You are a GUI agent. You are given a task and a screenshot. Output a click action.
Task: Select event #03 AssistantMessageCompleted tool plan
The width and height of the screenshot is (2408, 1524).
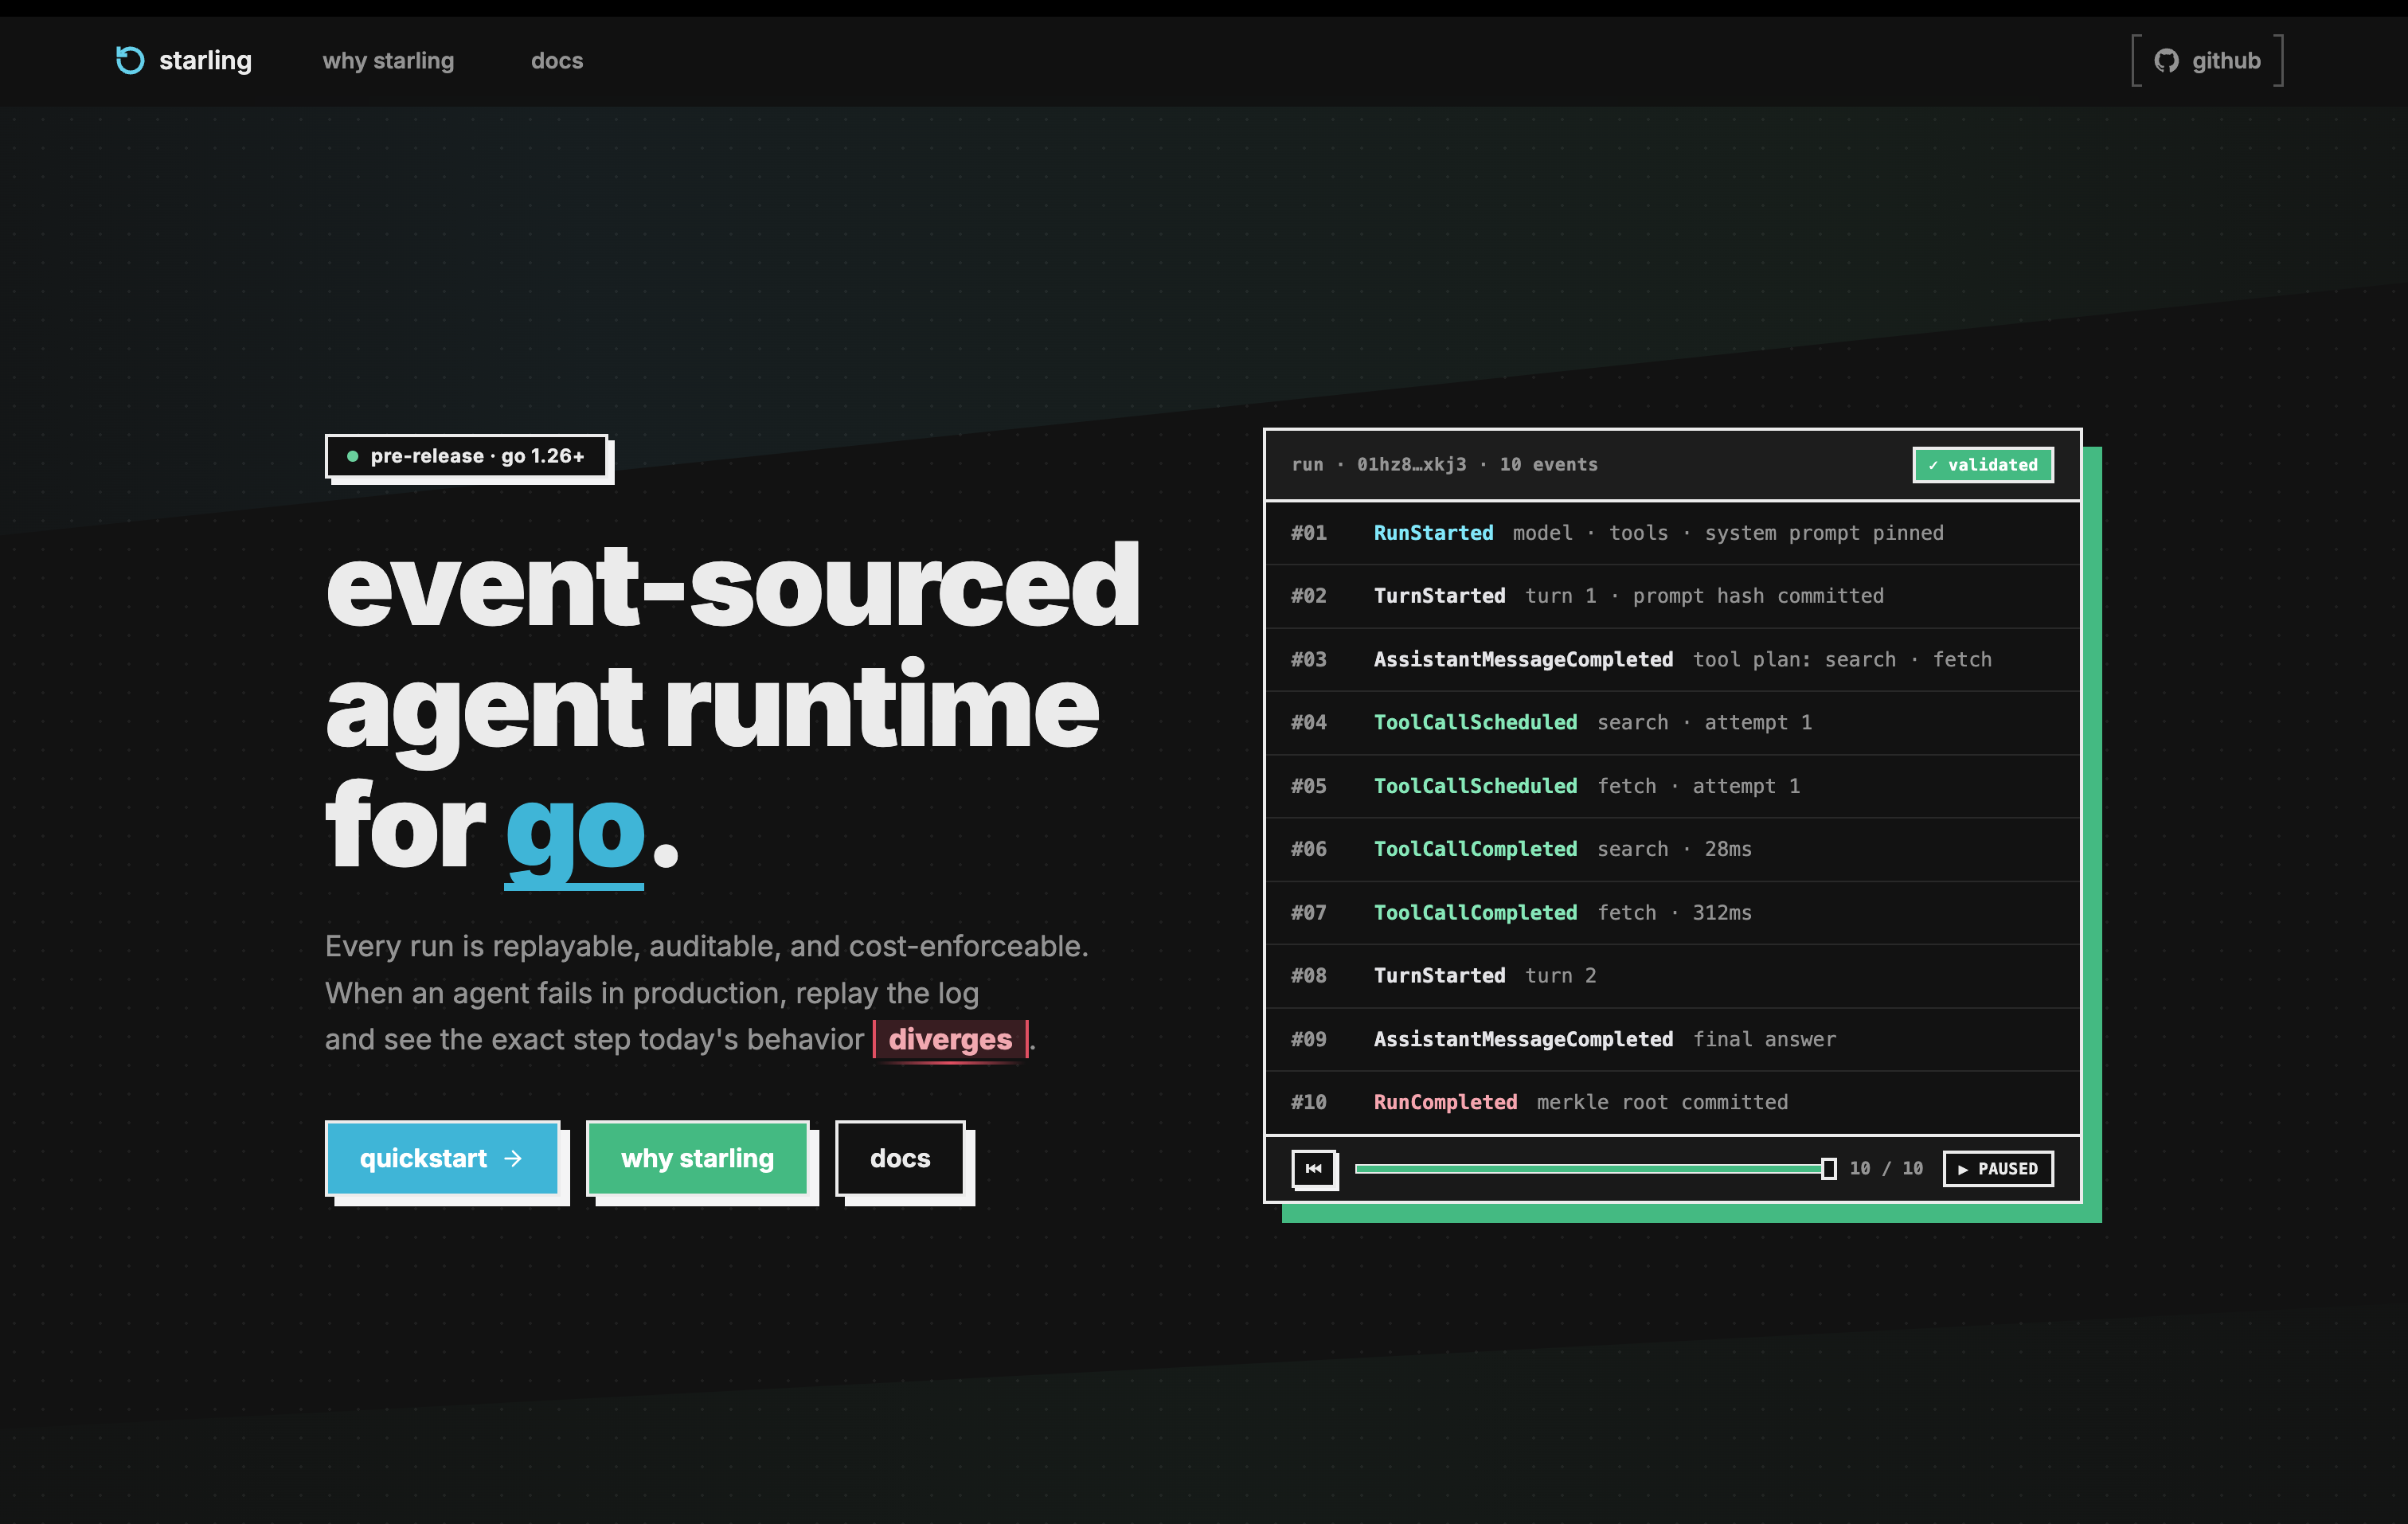[1672, 659]
